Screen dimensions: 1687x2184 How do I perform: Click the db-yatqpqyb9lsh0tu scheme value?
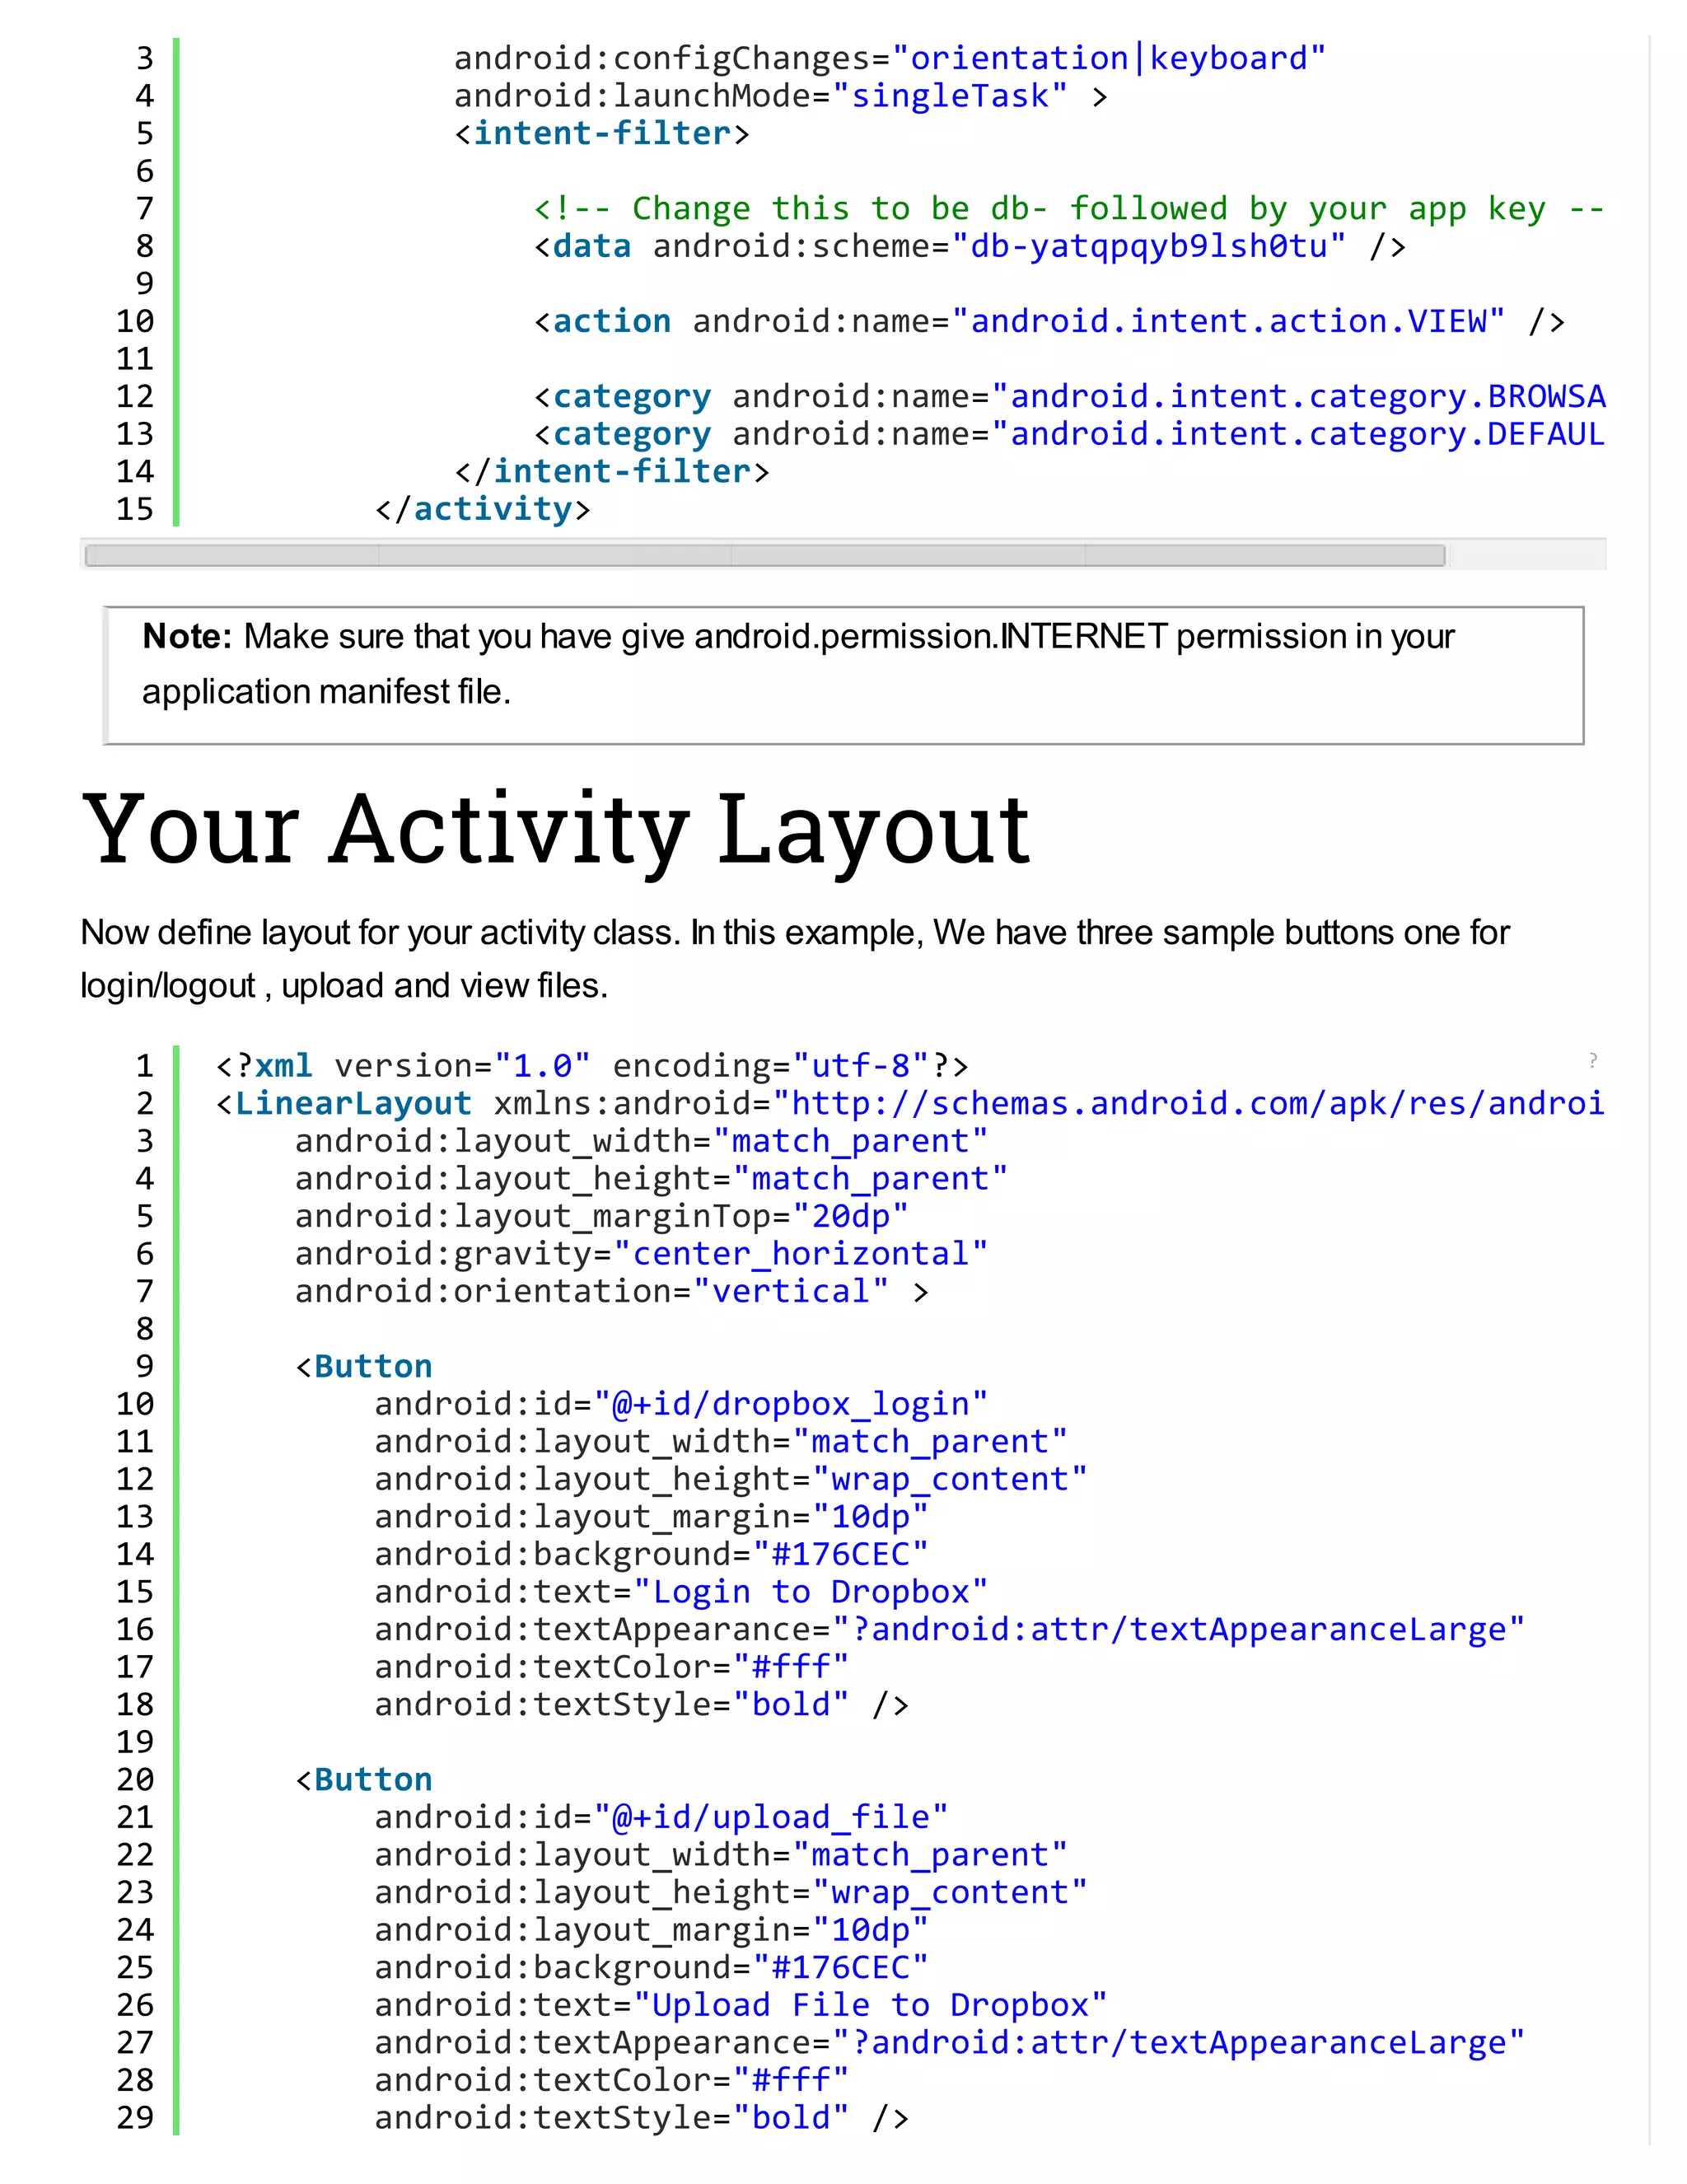point(1148,246)
